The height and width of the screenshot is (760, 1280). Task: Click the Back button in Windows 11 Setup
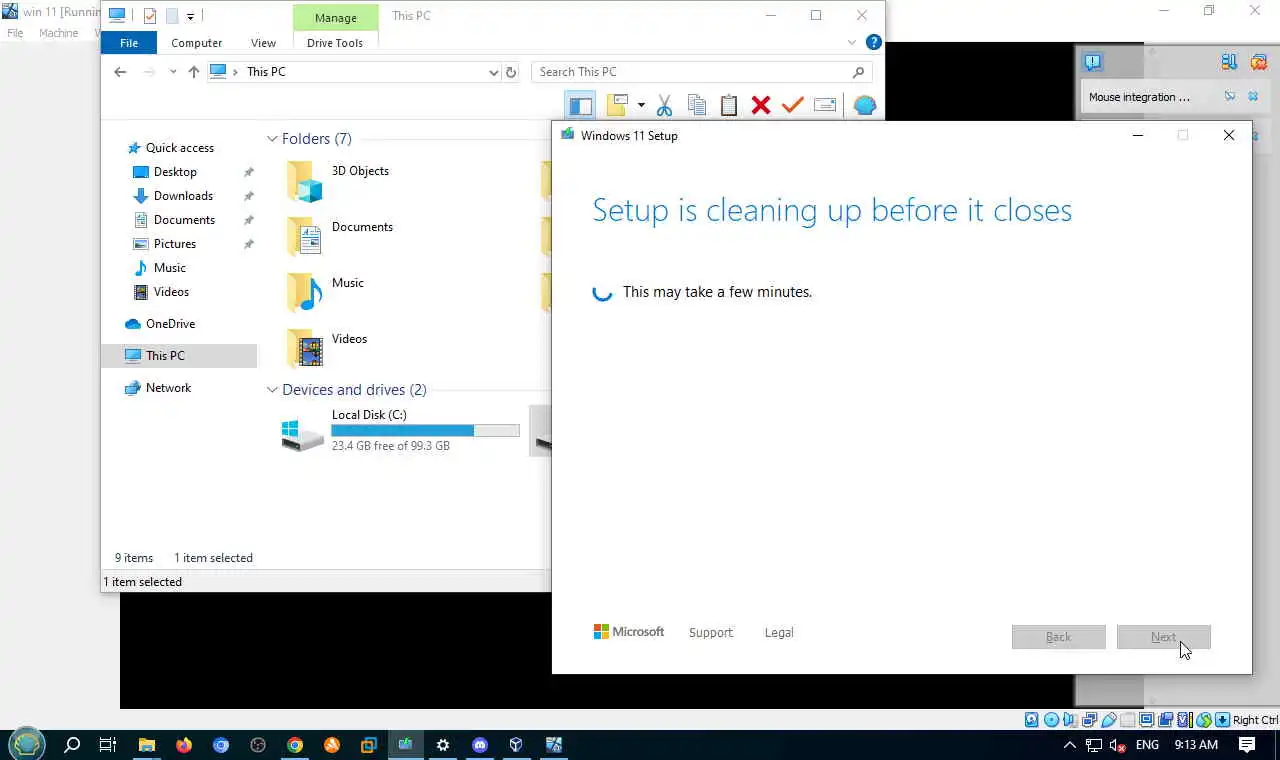point(1058,637)
